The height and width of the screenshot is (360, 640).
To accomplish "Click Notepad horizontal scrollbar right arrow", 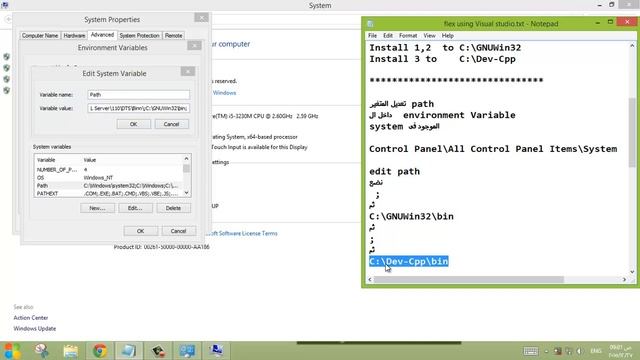I will coord(624,280).
